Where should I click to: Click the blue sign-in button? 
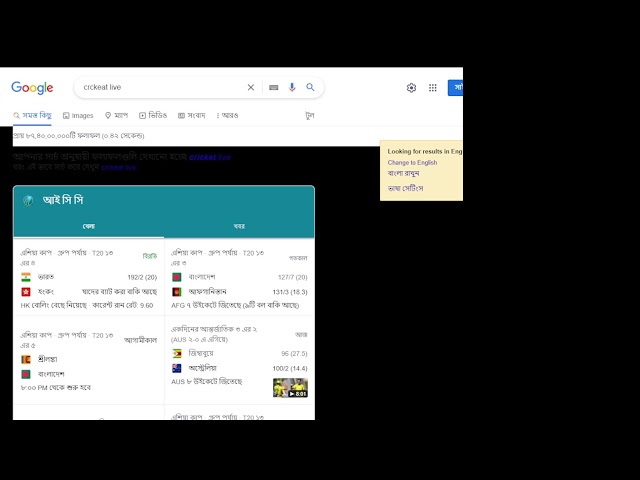pyautogui.click(x=455, y=88)
